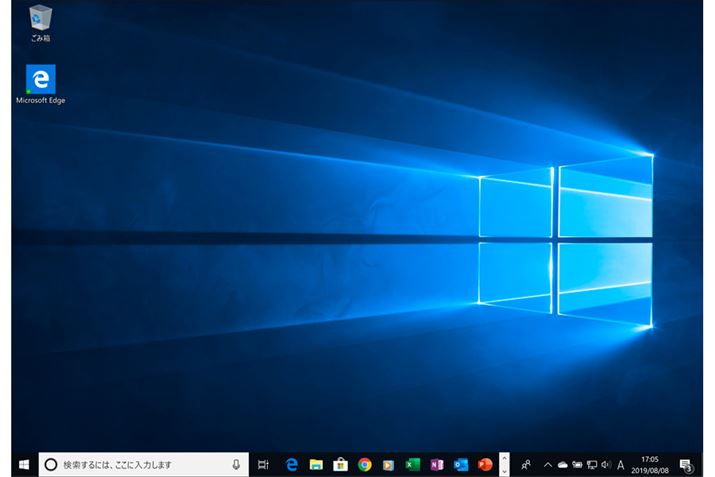The width and height of the screenshot is (715, 477).
Task: Click the taskbar search input field
Action: click(140, 464)
